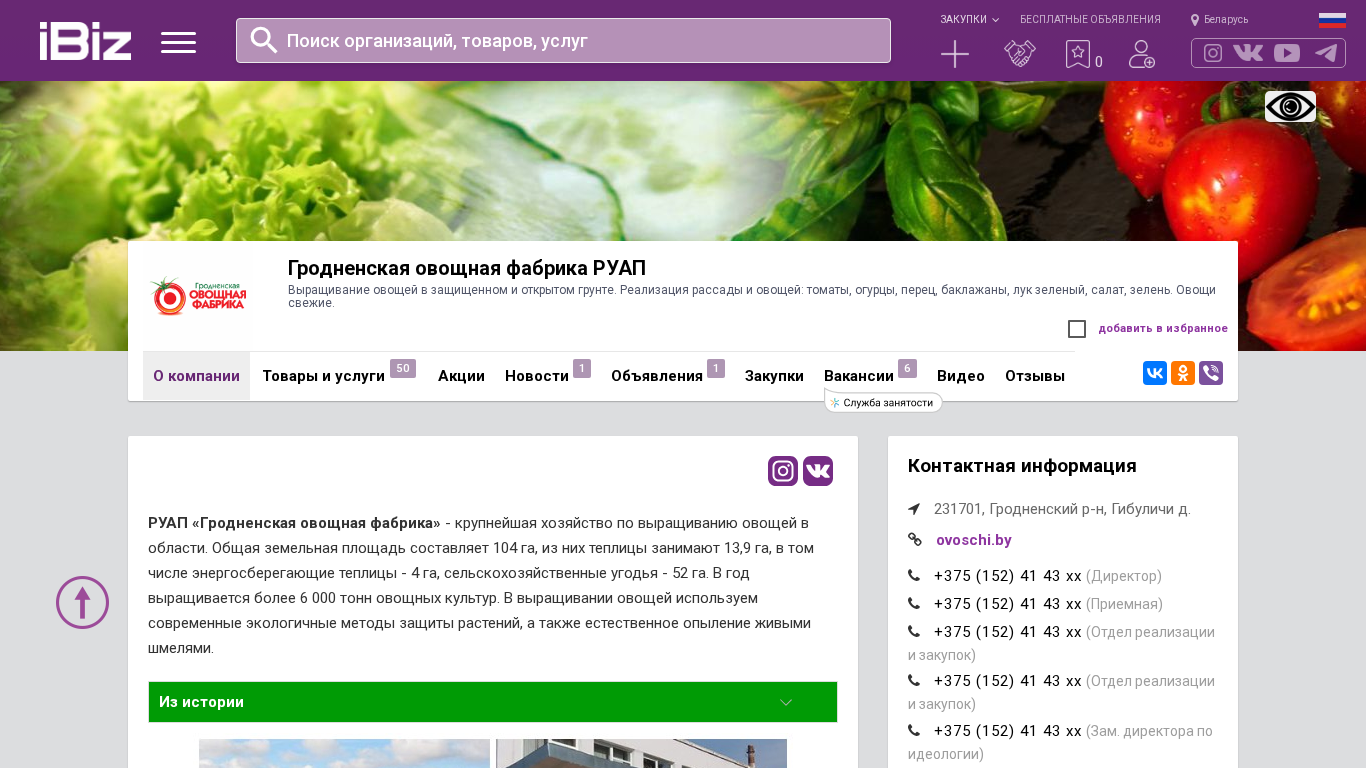Click the company title Гродненская овощная фабрика РУАП

tap(467, 268)
